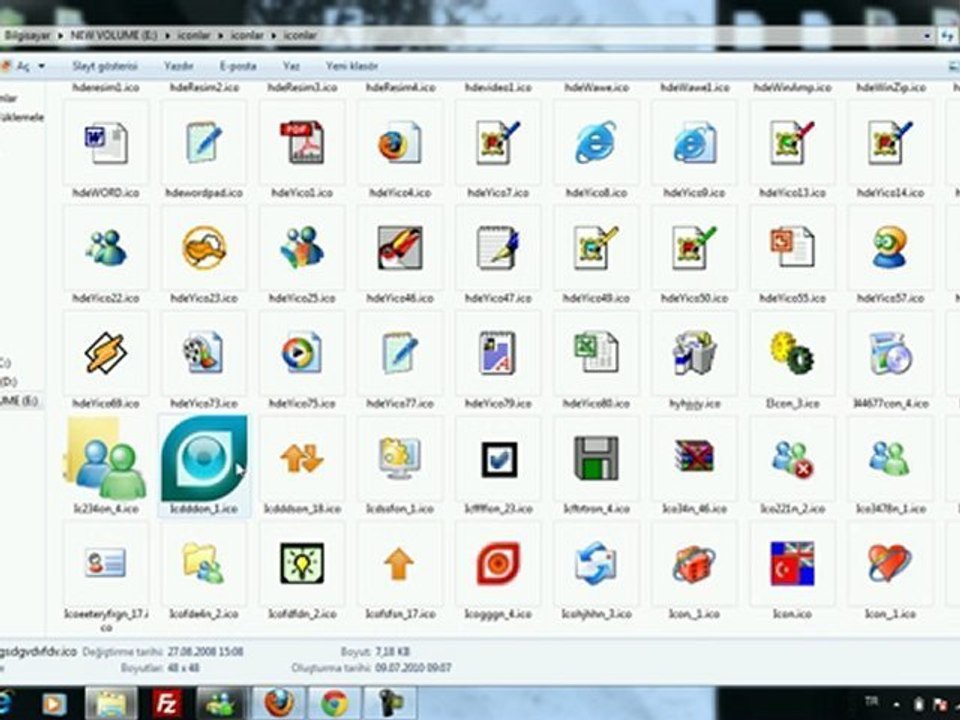
Task: Select the Winamp lightning icon hdeYico69.ico
Action: tap(107, 353)
